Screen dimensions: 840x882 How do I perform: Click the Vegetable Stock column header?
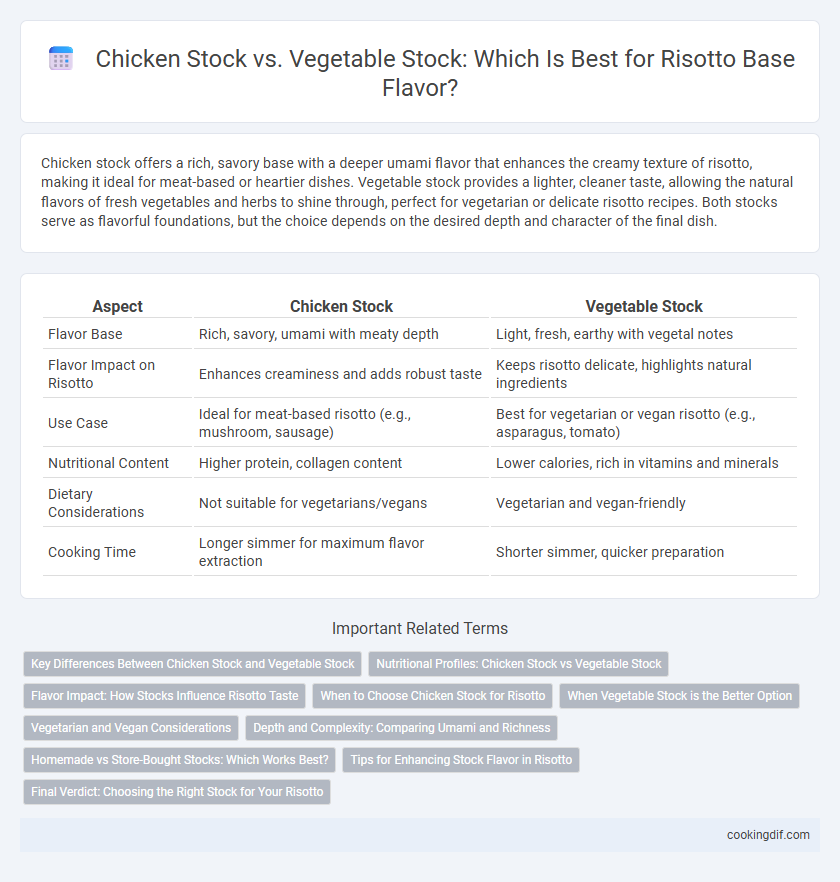click(644, 307)
